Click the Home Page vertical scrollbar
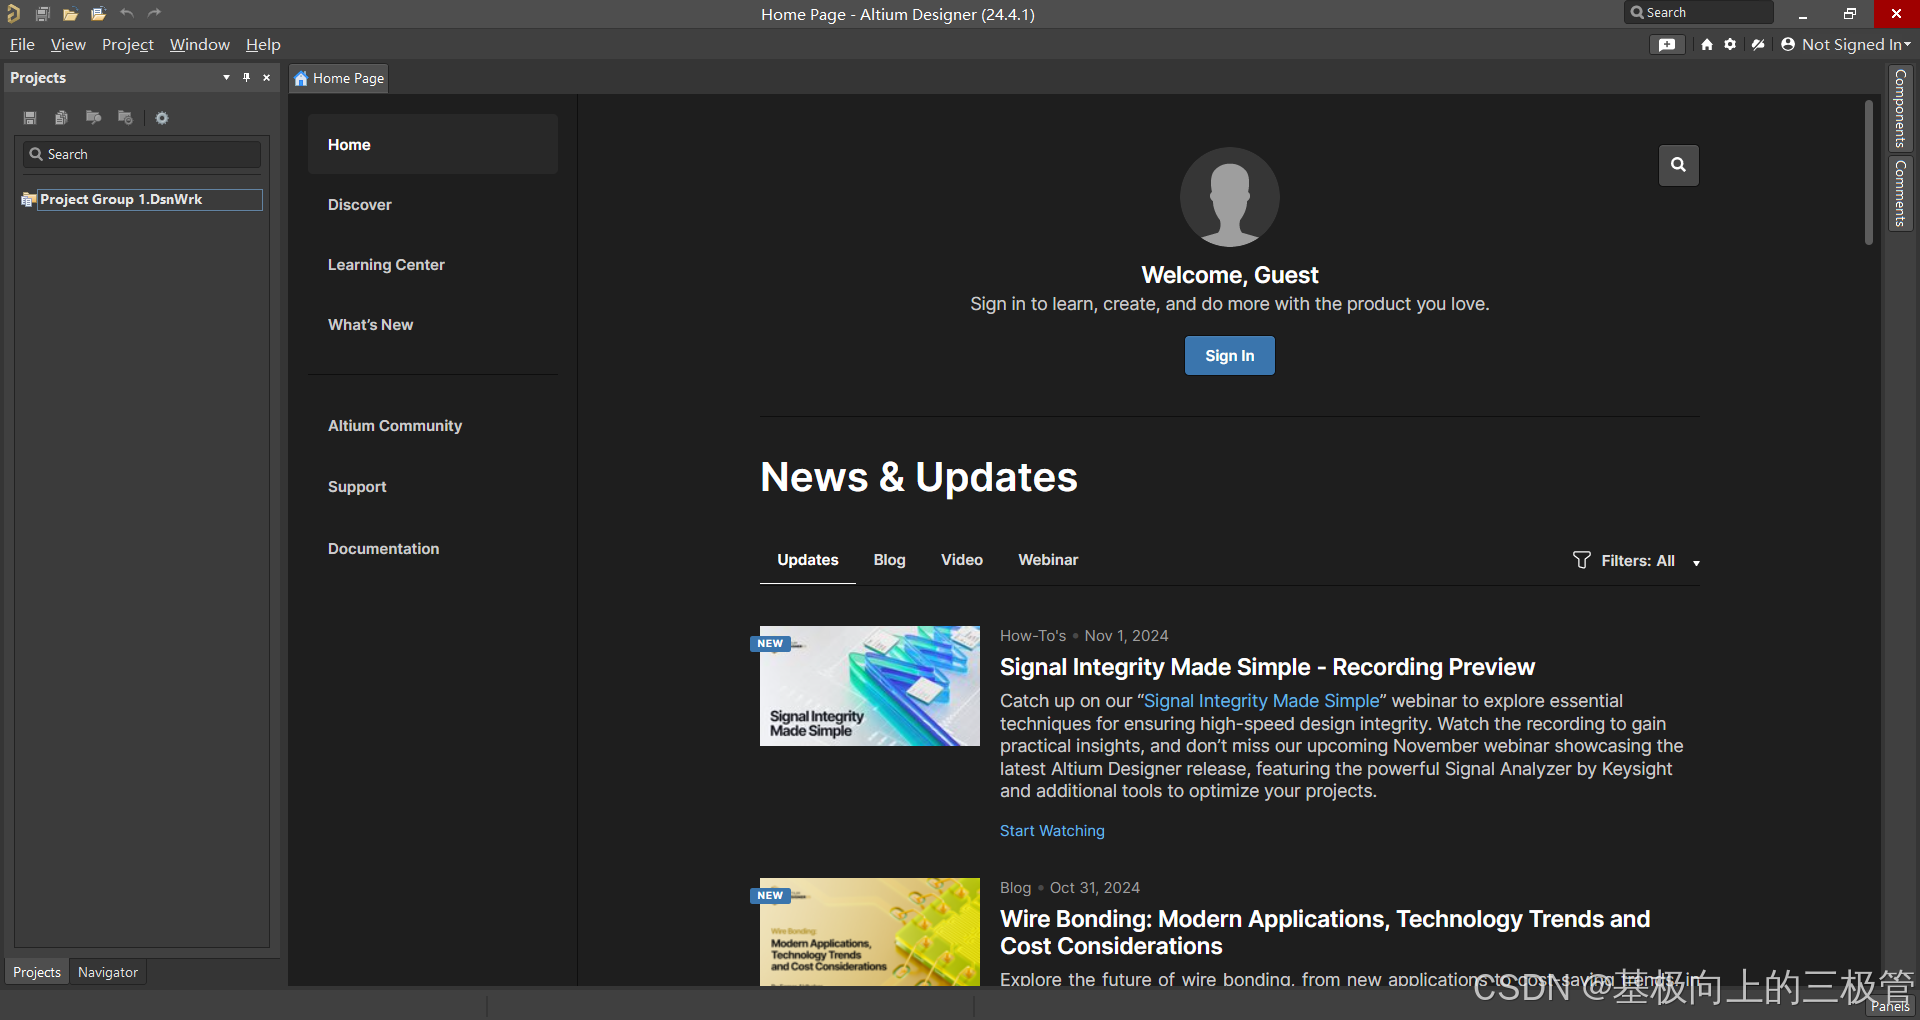Viewport: 1920px width, 1020px height. point(1868,172)
